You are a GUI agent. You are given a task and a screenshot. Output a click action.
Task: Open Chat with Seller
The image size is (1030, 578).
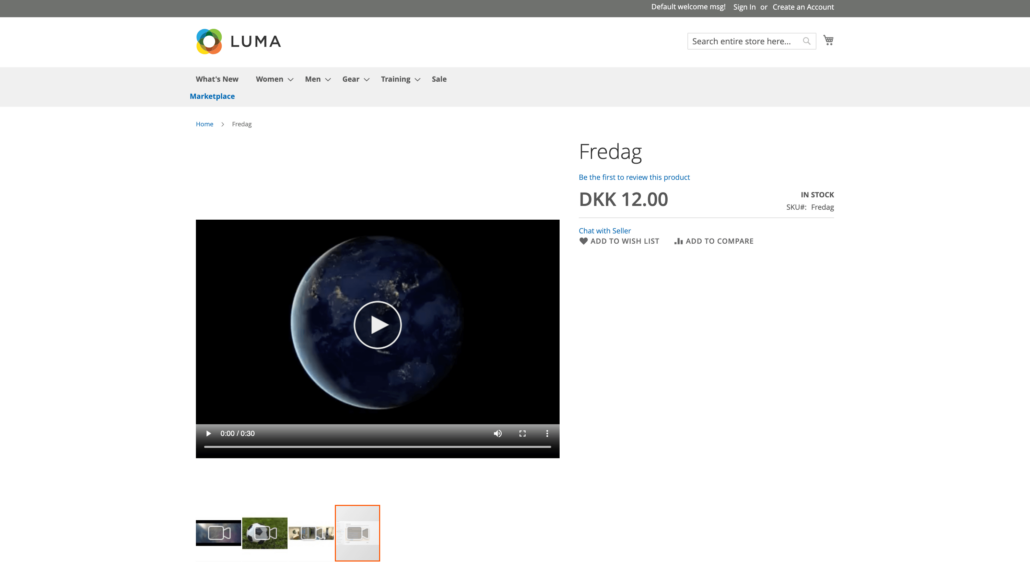604,231
